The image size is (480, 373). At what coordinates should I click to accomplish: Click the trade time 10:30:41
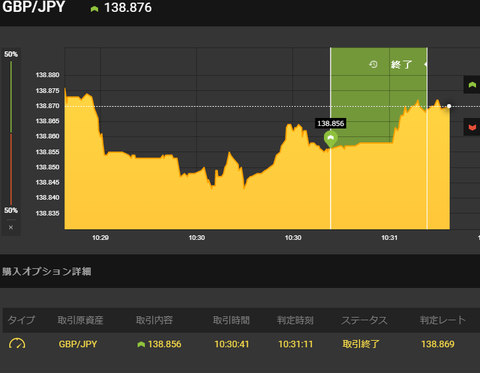232,344
